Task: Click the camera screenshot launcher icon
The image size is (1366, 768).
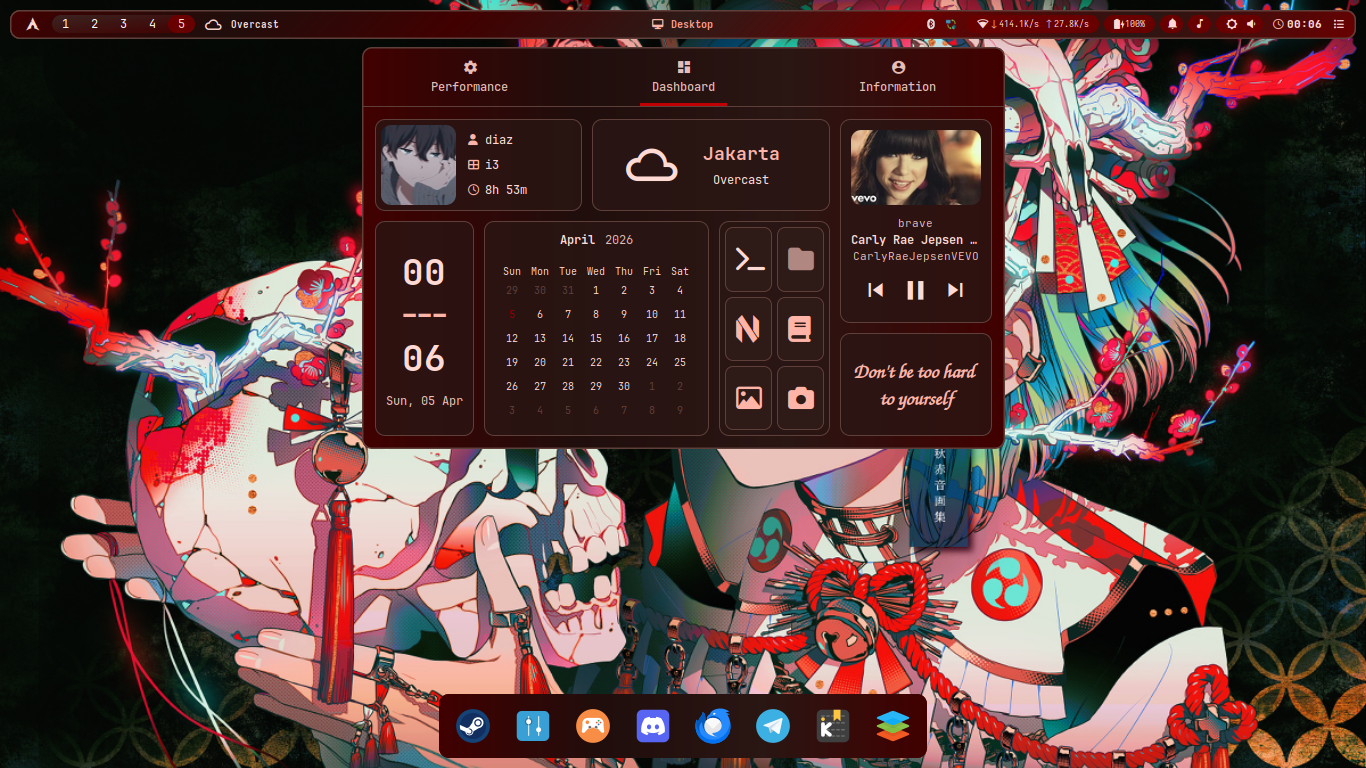Action: [801, 398]
